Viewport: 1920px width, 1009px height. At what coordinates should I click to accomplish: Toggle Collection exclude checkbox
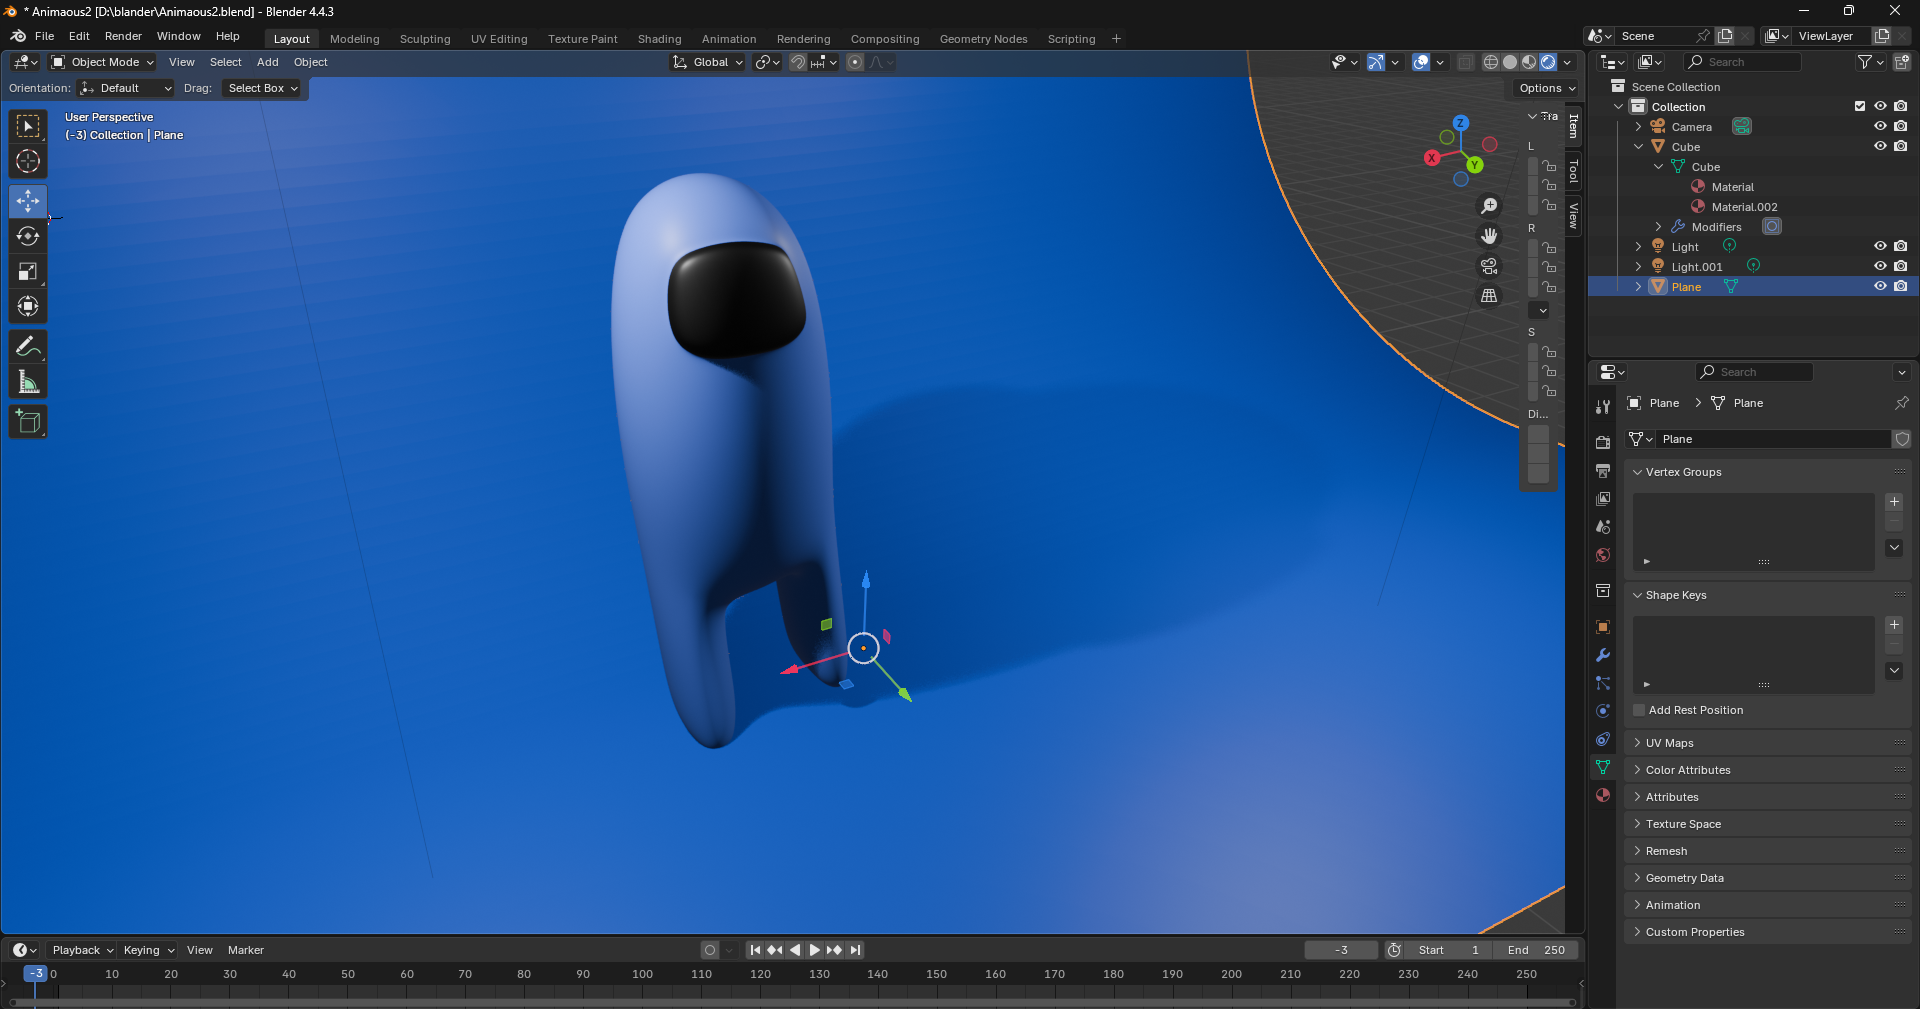tap(1860, 106)
